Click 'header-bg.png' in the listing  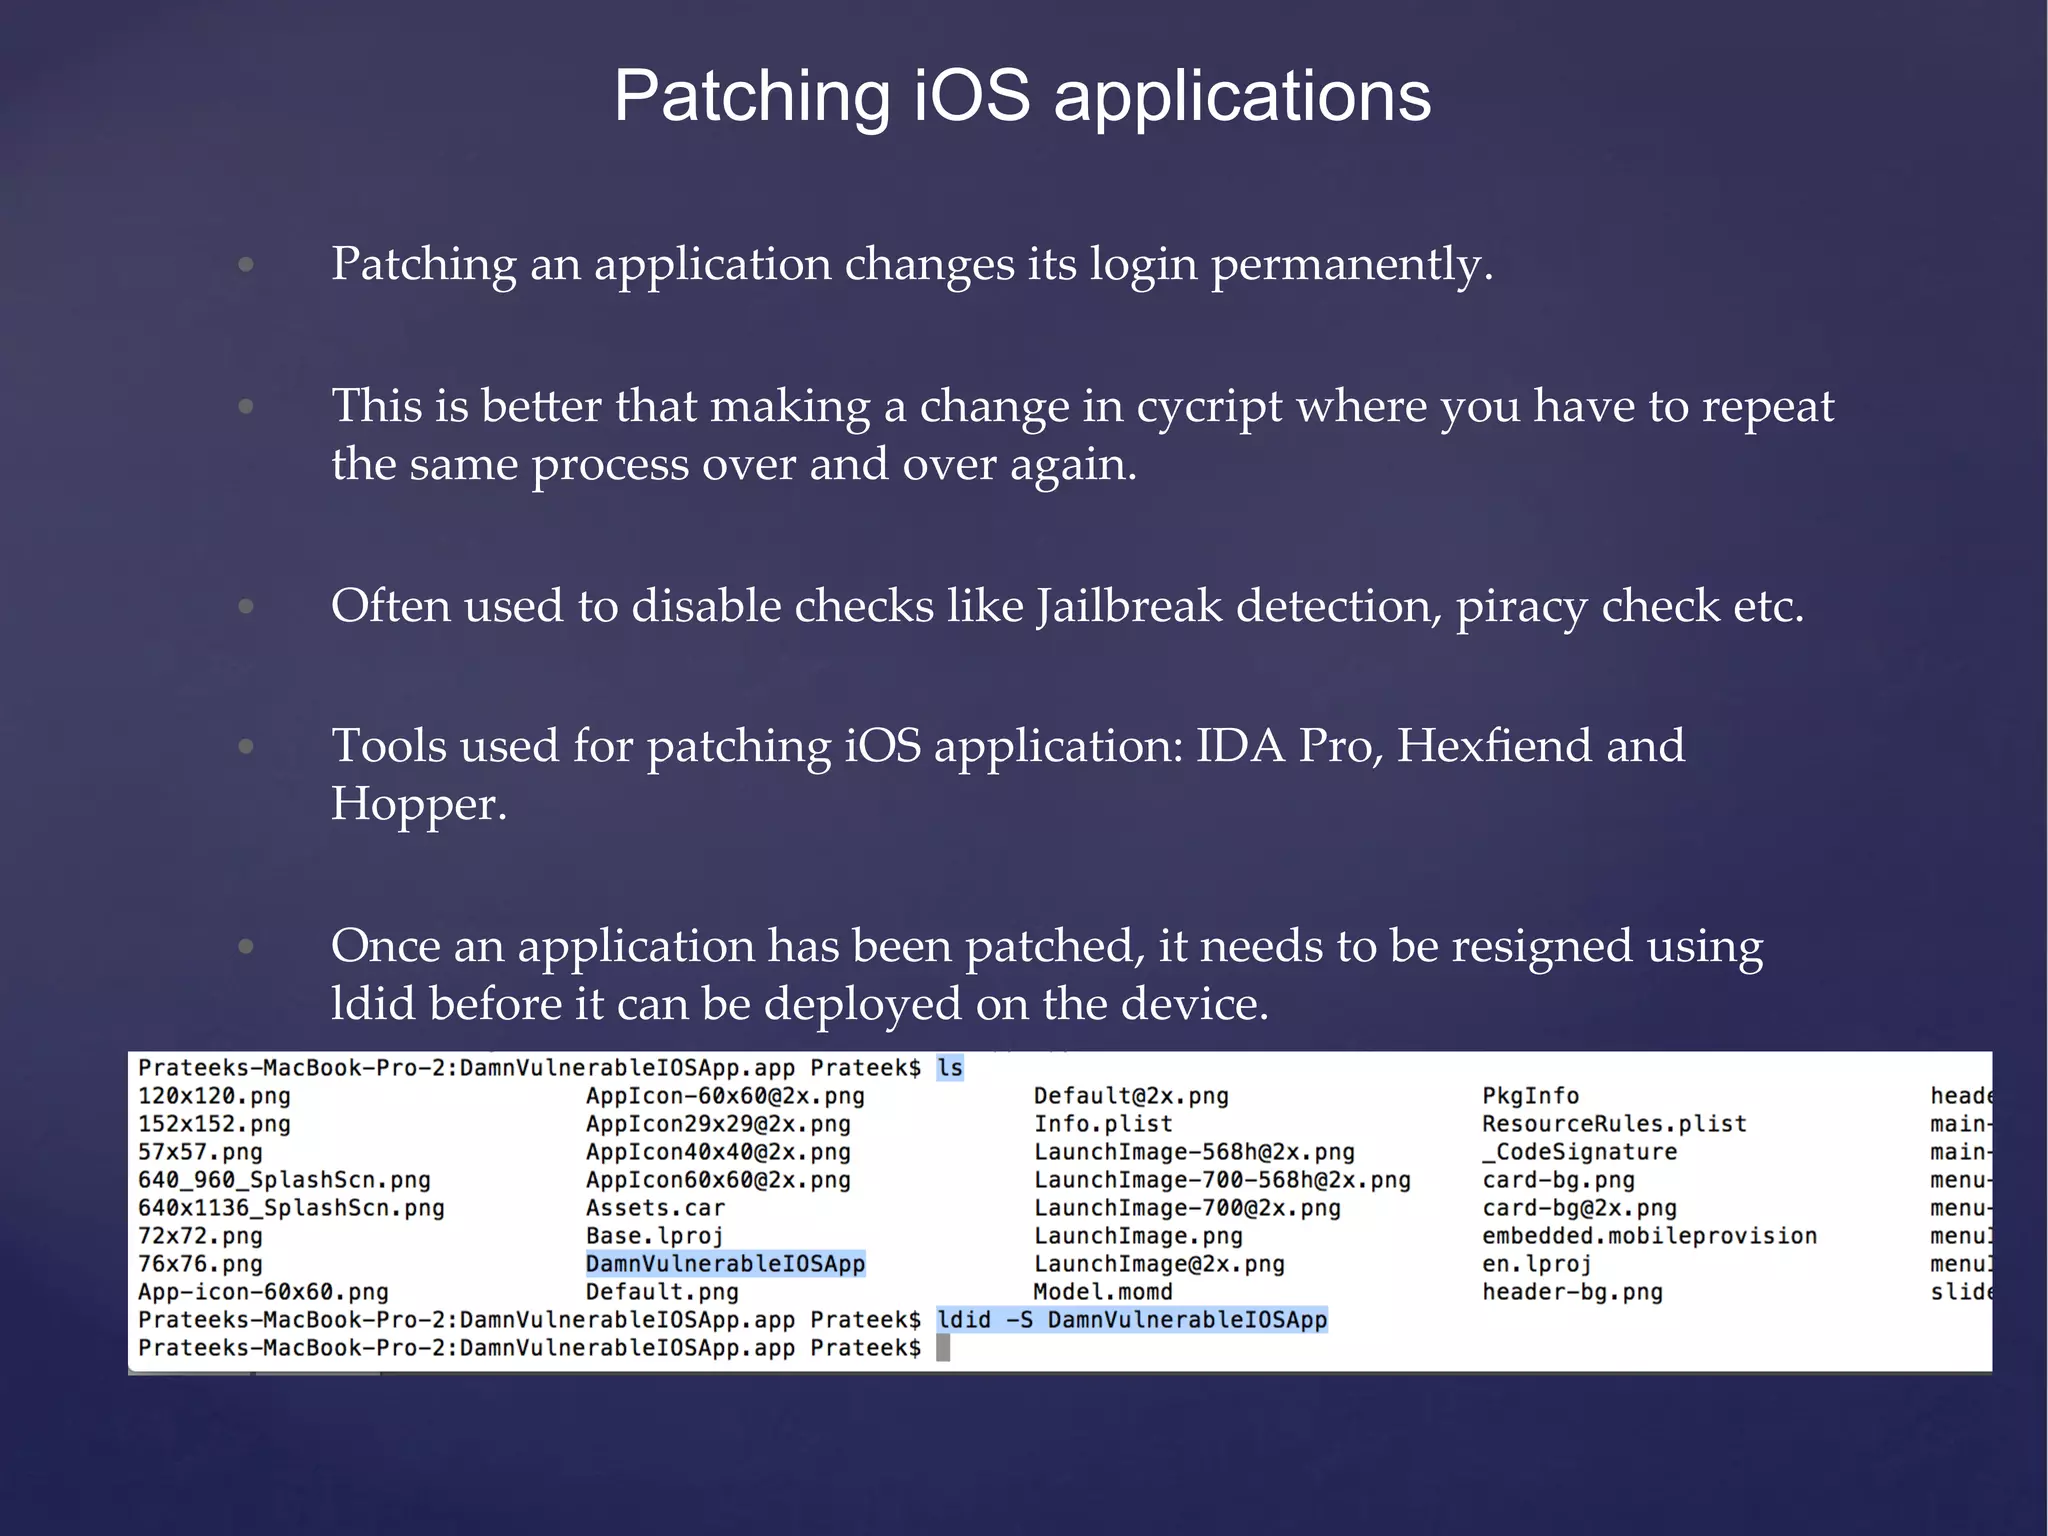(x=1572, y=1292)
